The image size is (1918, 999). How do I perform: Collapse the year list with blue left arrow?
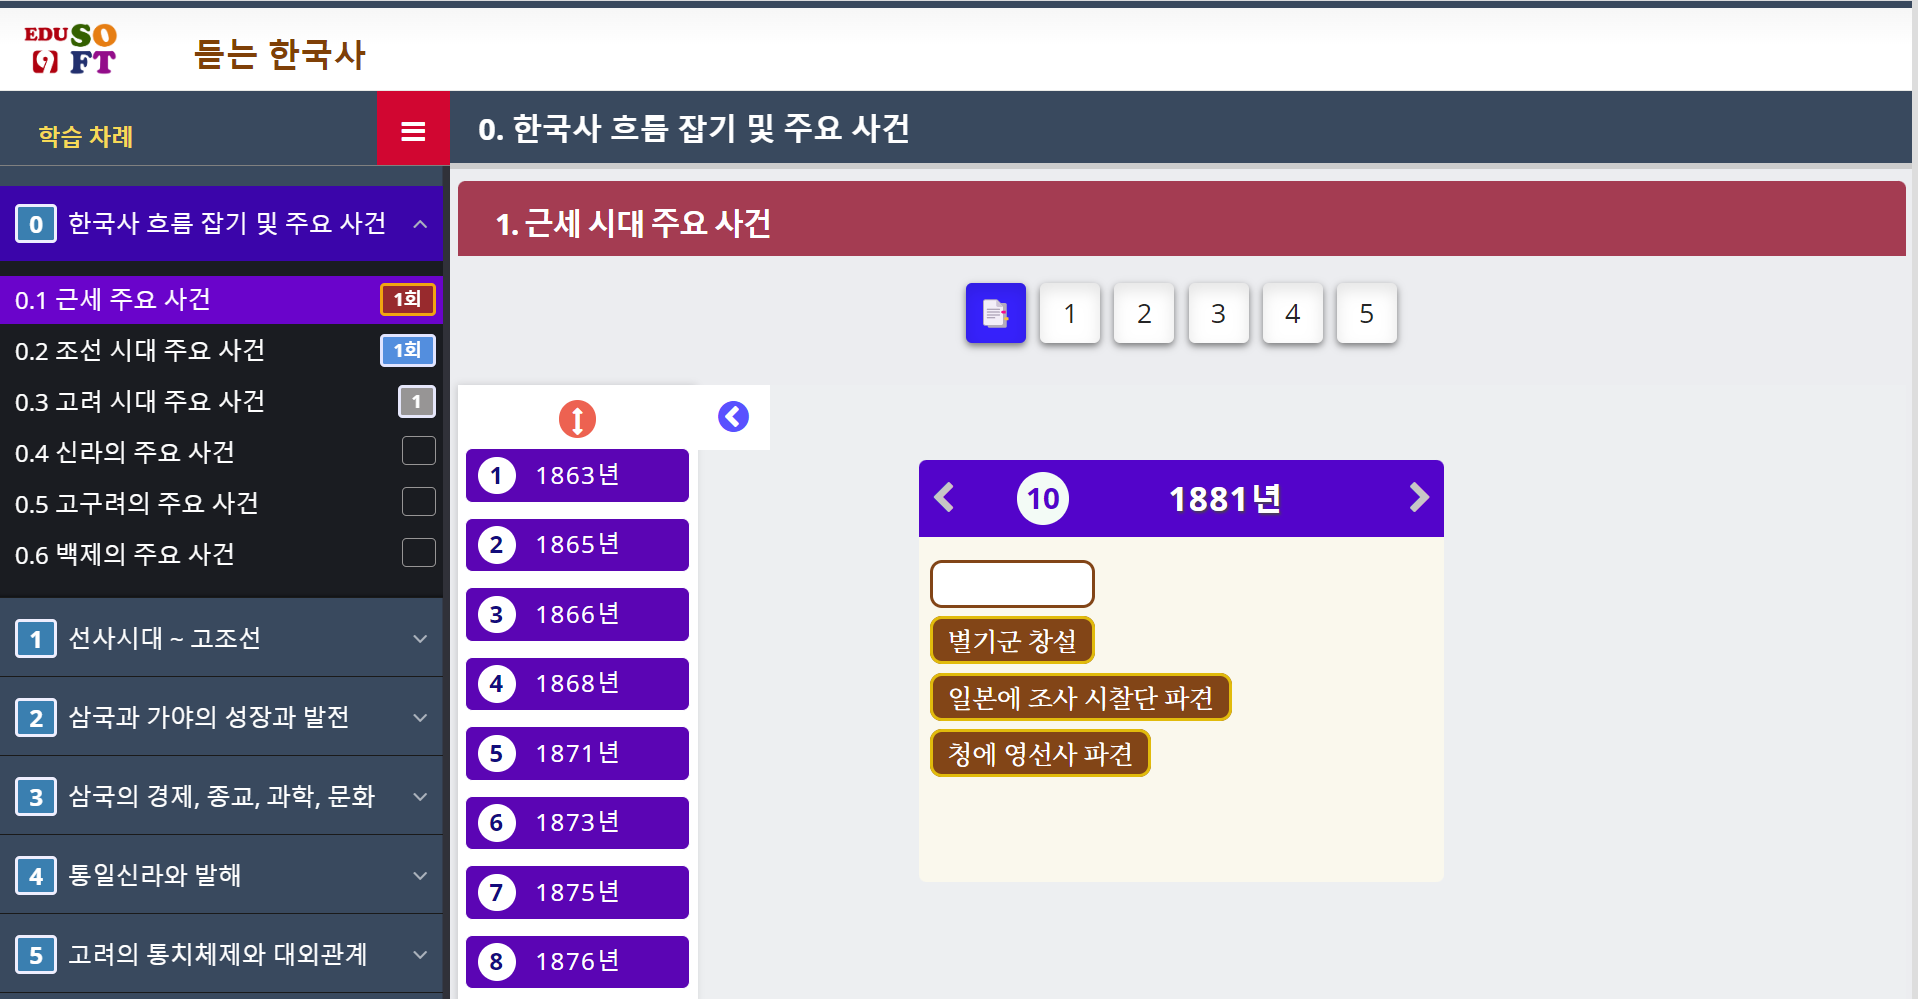(x=733, y=416)
